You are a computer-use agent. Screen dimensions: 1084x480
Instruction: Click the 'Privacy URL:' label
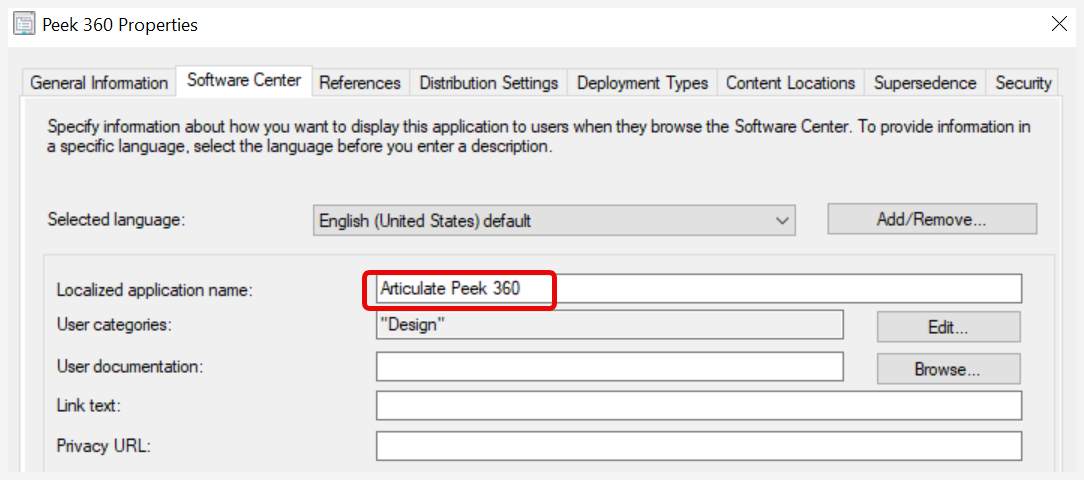pyautogui.click(x=104, y=446)
